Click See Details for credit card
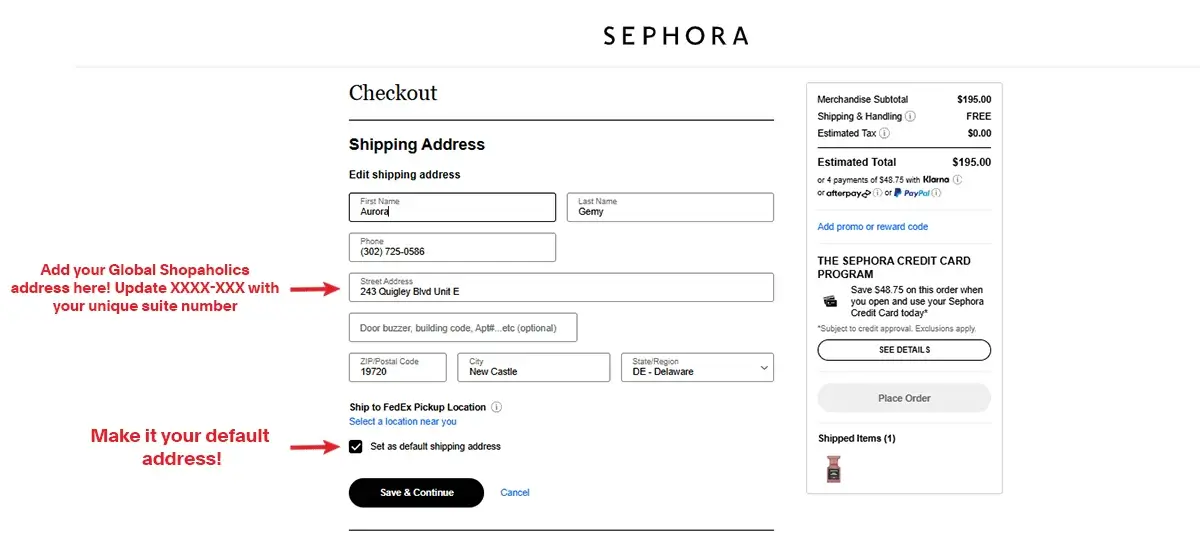The image size is (1200, 540). click(x=904, y=350)
